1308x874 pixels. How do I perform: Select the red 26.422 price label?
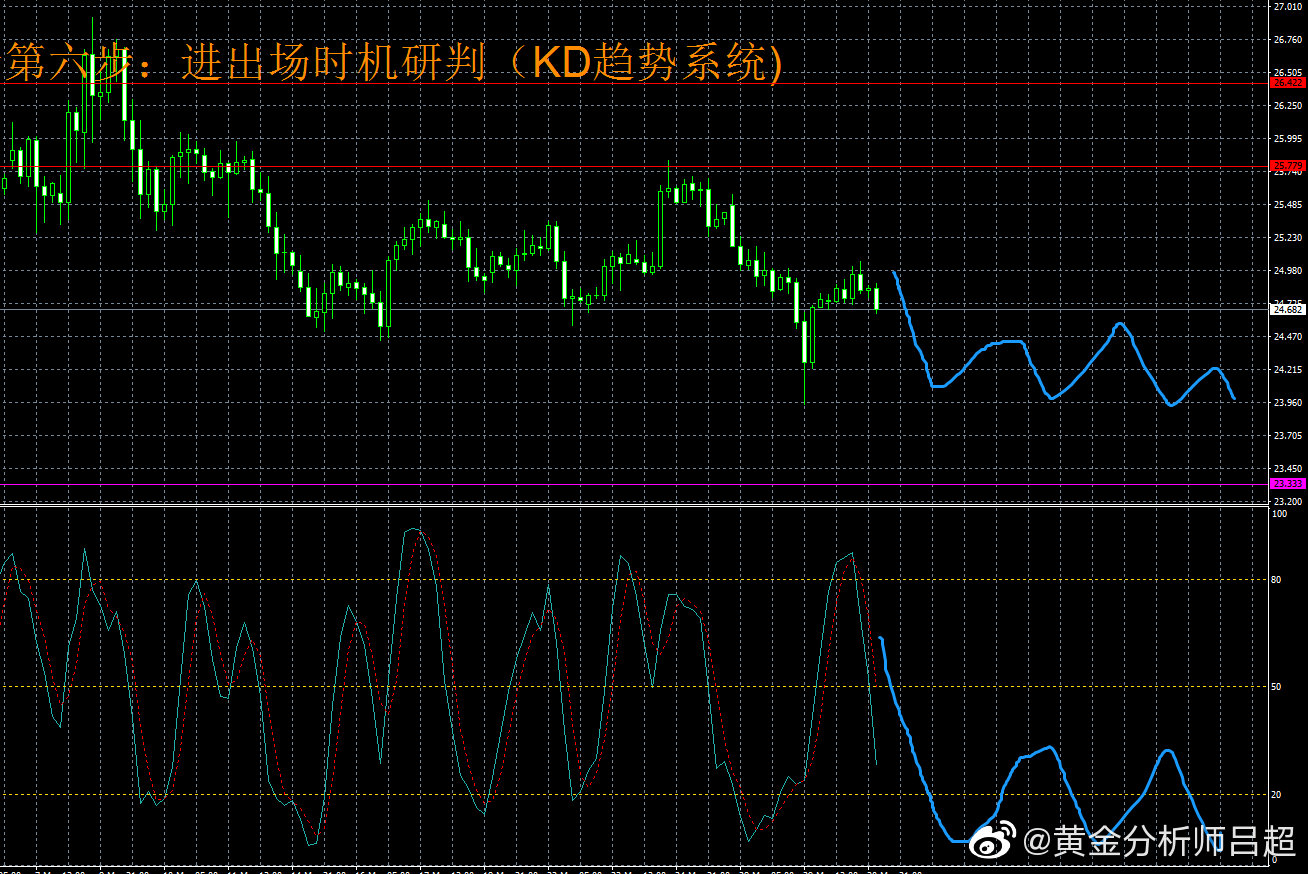(x=1287, y=83)
